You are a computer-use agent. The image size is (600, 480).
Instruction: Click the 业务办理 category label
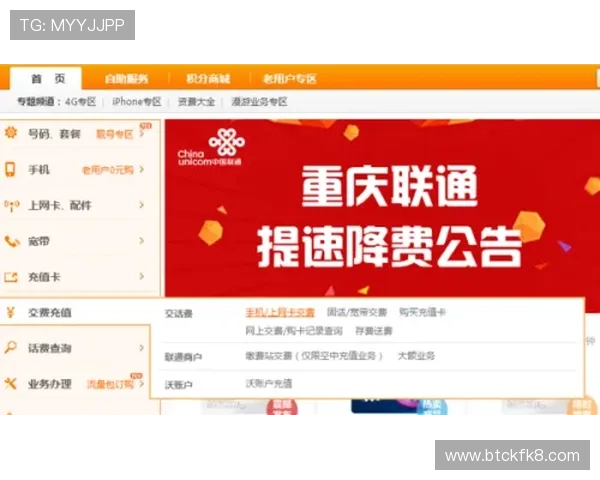(x=49, y=384)
